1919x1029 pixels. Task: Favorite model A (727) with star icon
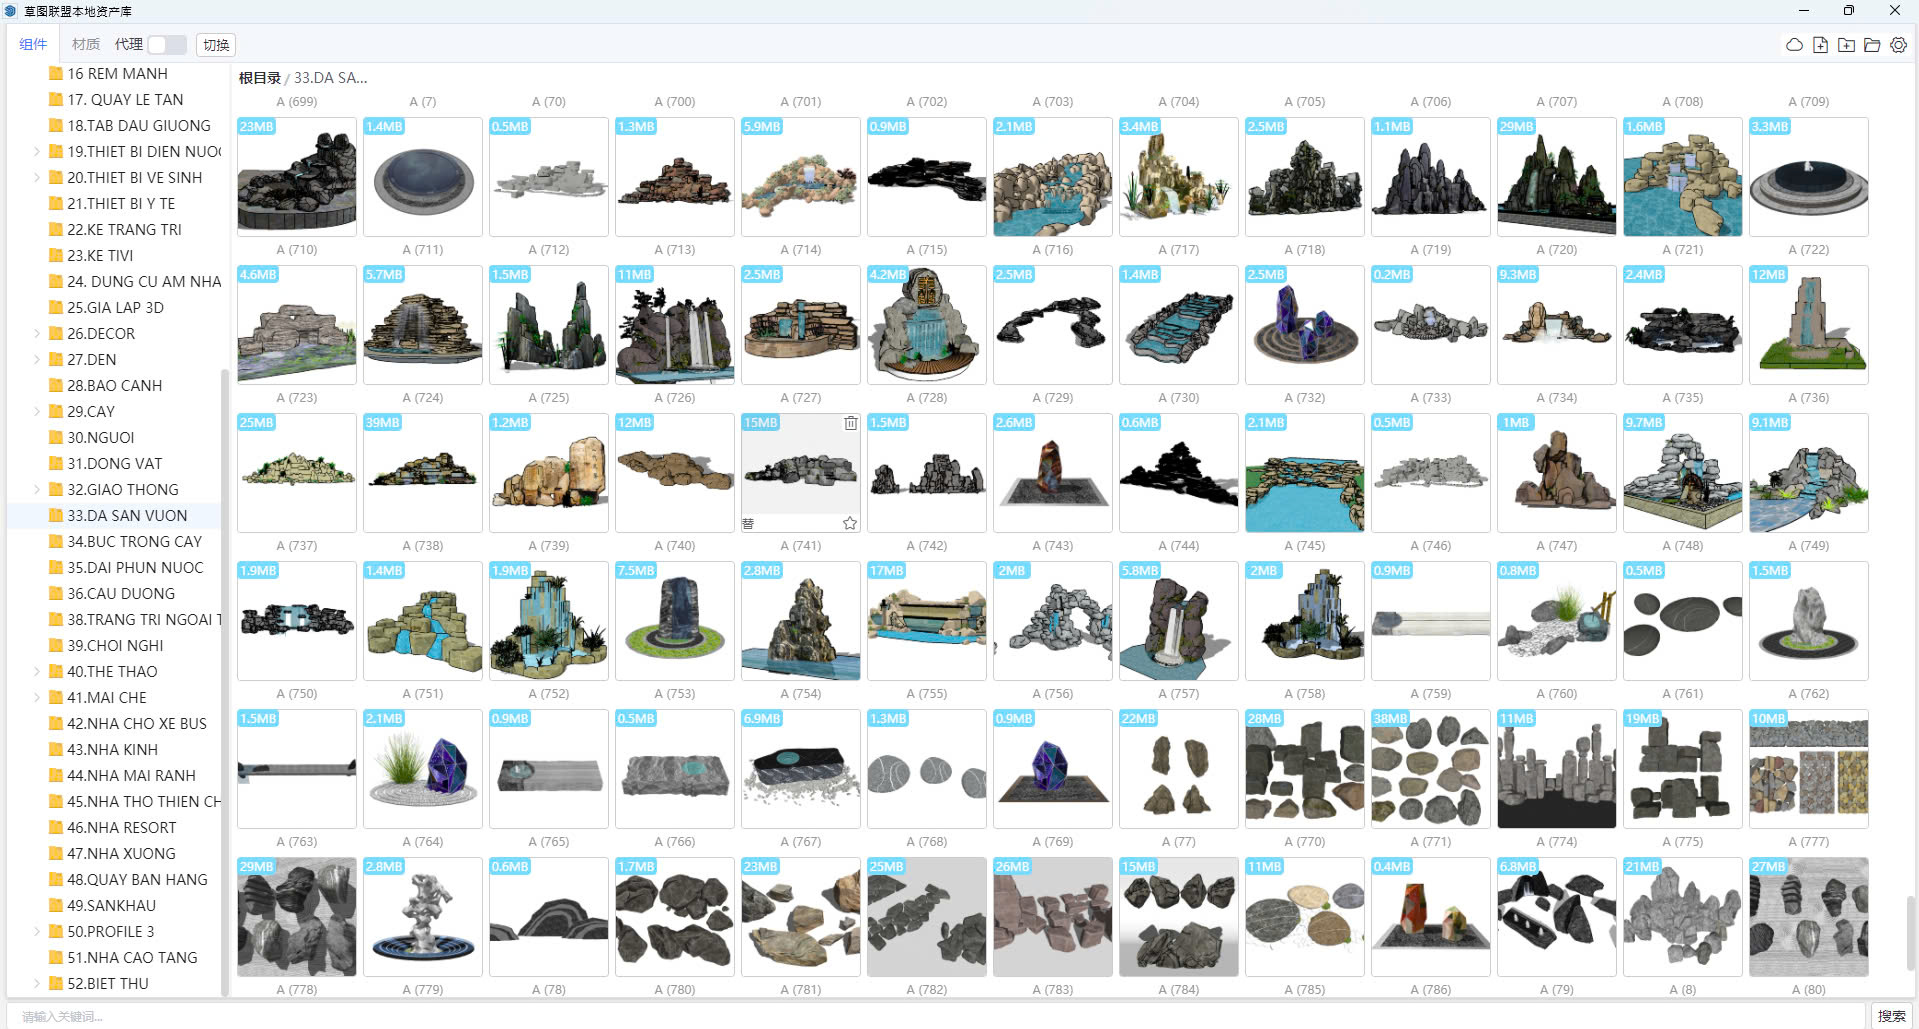(850, 523)
